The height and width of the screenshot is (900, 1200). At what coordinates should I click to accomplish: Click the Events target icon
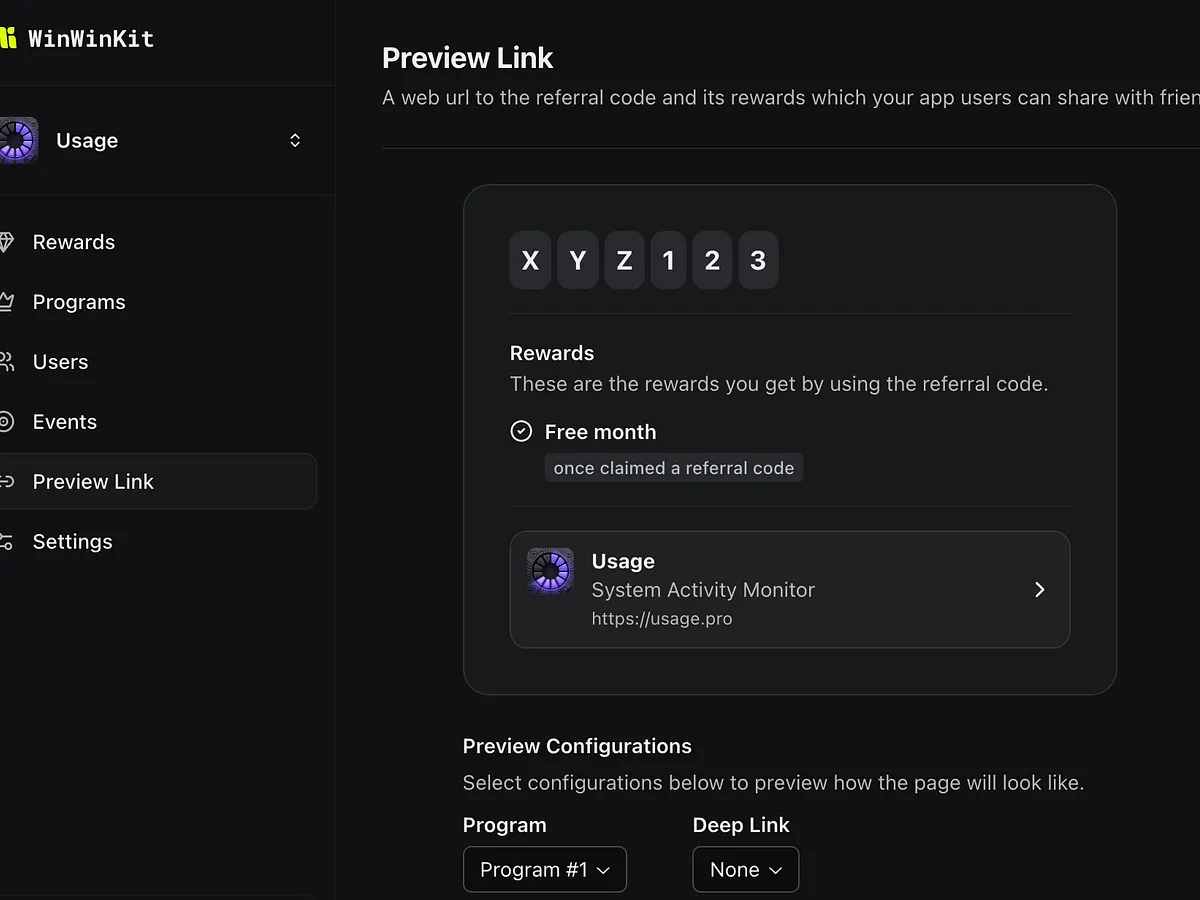click(6, 422)
